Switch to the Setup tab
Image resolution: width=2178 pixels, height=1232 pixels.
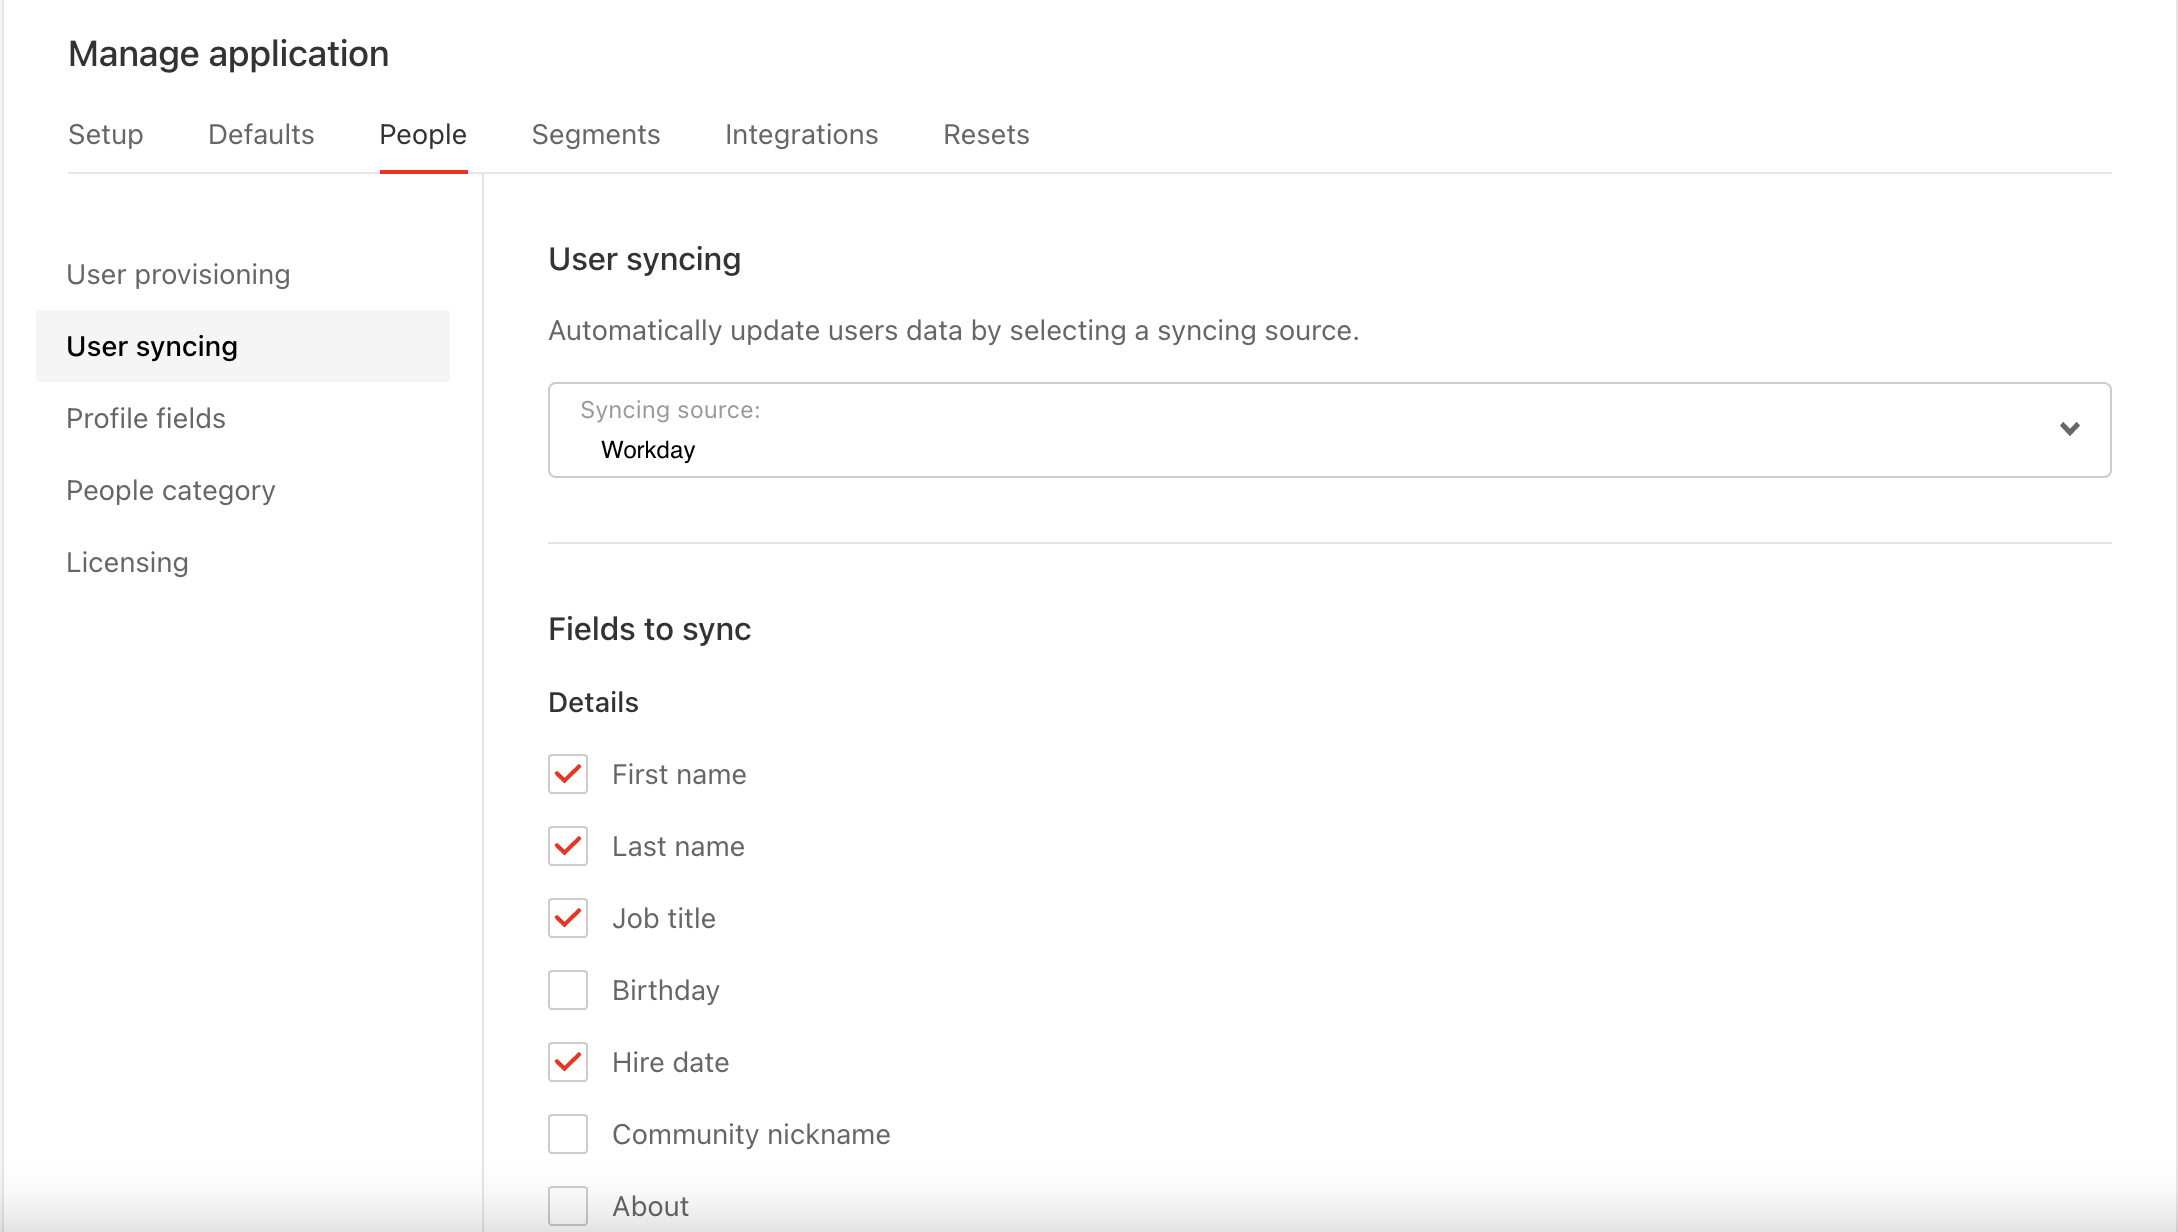click(x=105, y=135)
